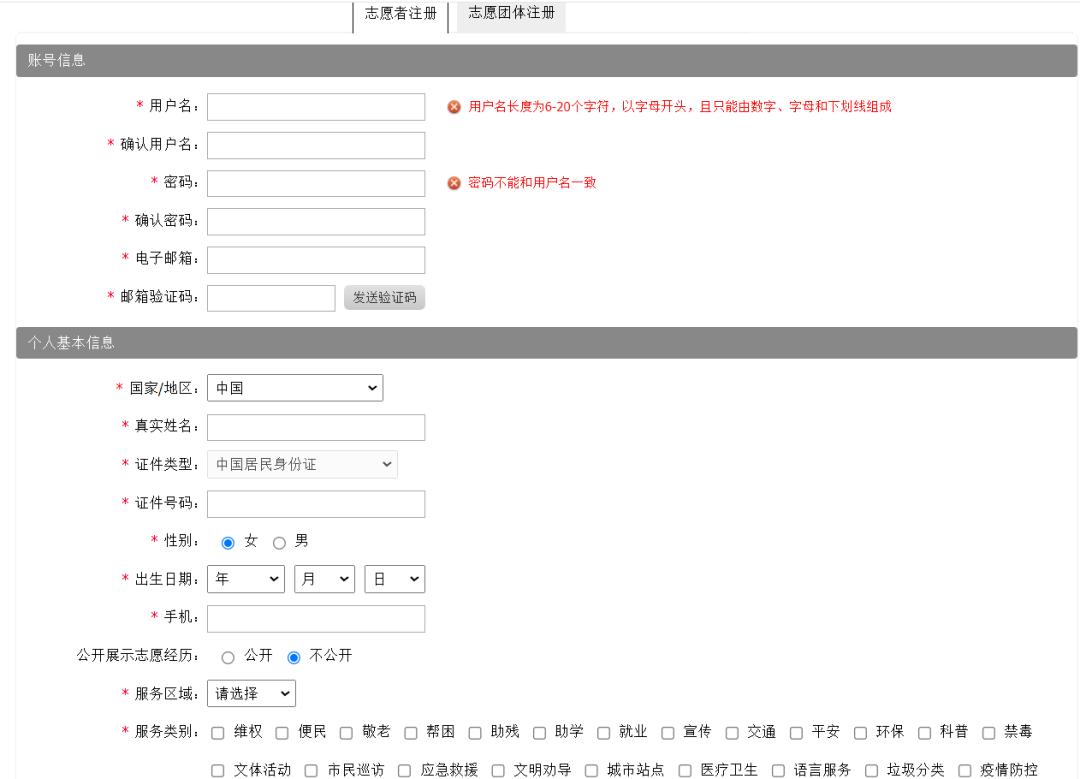Open the 国家/地区 dropdown
Viewport: 1080px width, 779px height.
tap(295, 388)
